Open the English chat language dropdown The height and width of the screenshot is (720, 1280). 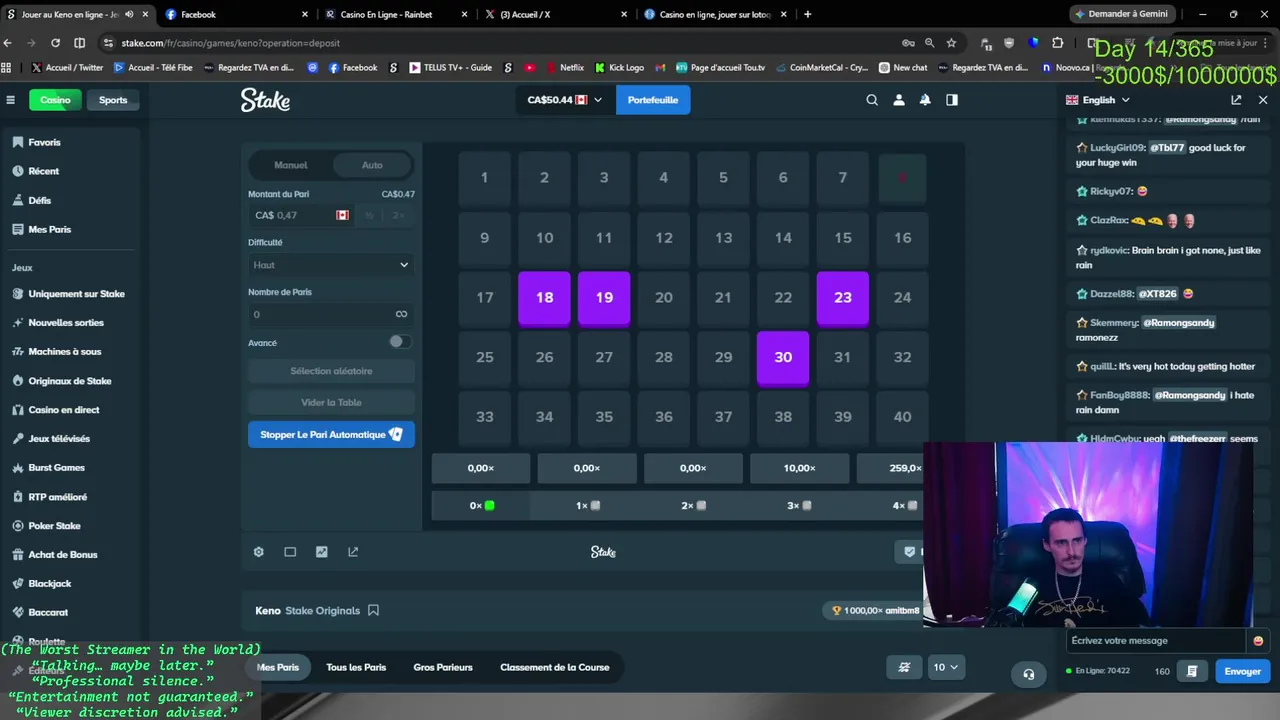(x=1098, y=100)
